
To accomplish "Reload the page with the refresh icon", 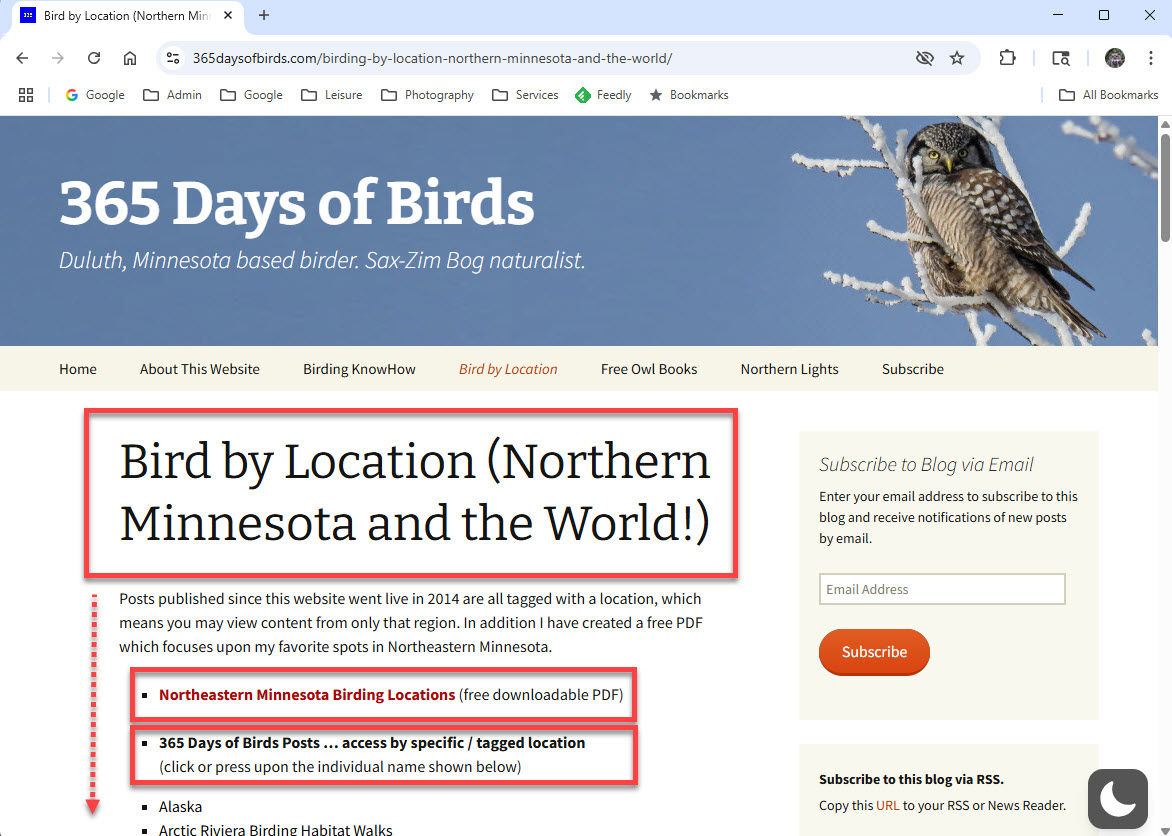I will 94,58.
